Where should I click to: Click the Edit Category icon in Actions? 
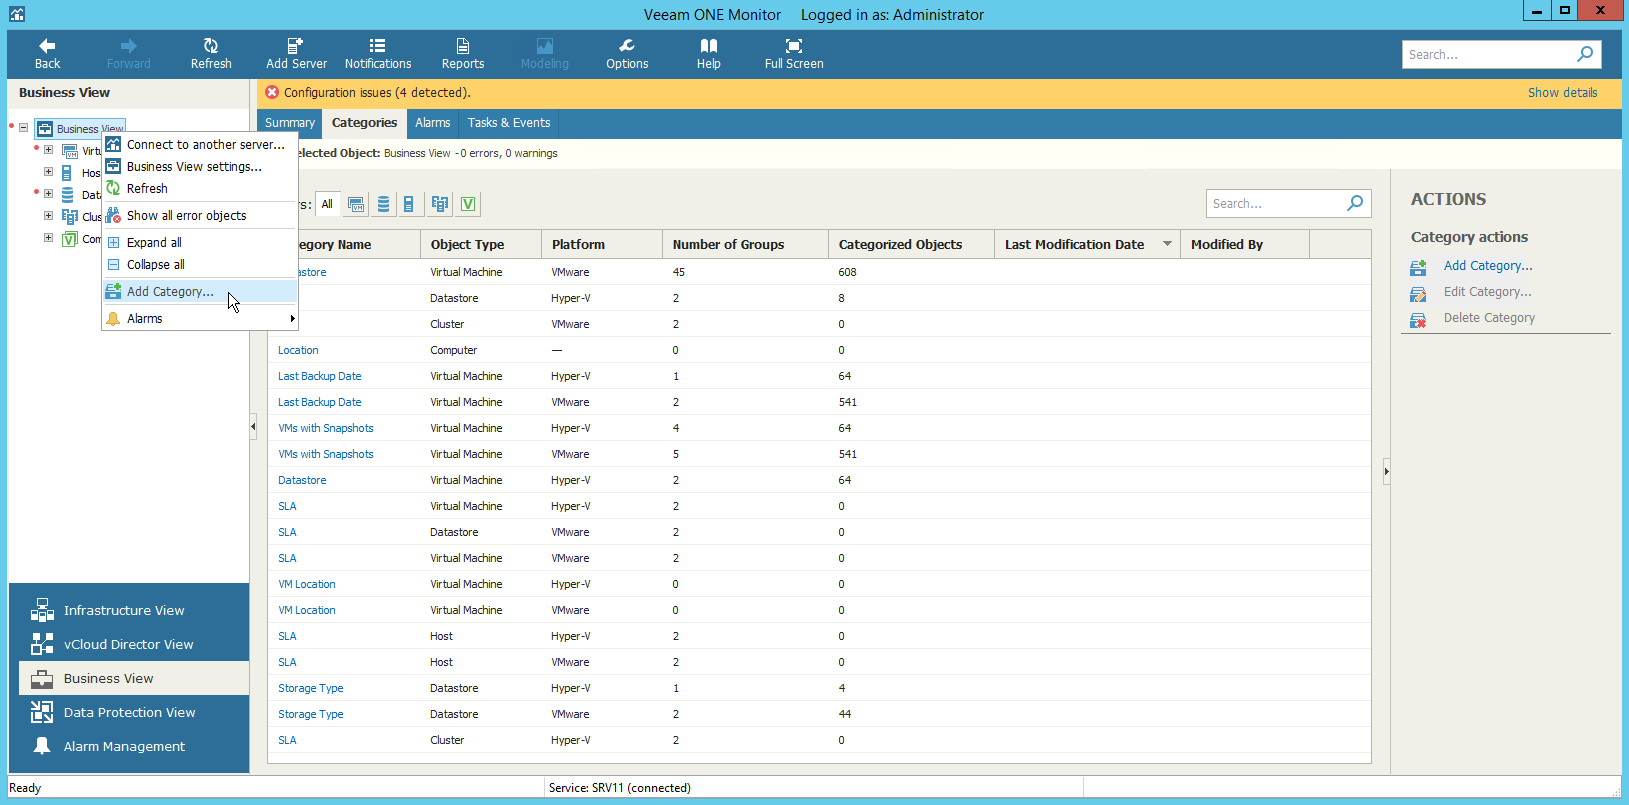1418,294
